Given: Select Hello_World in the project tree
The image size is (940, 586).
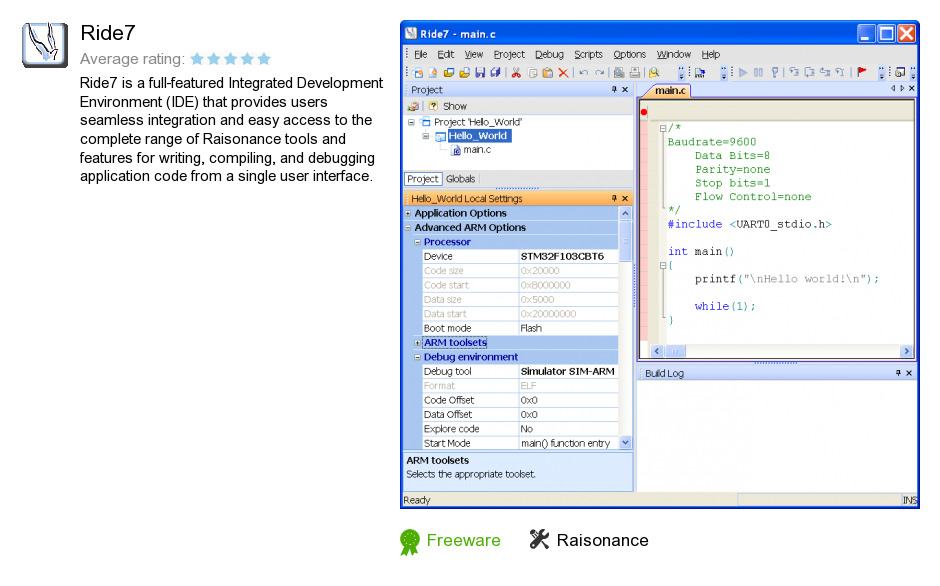Looking at the screenshot, I should [x=478, y=136].
